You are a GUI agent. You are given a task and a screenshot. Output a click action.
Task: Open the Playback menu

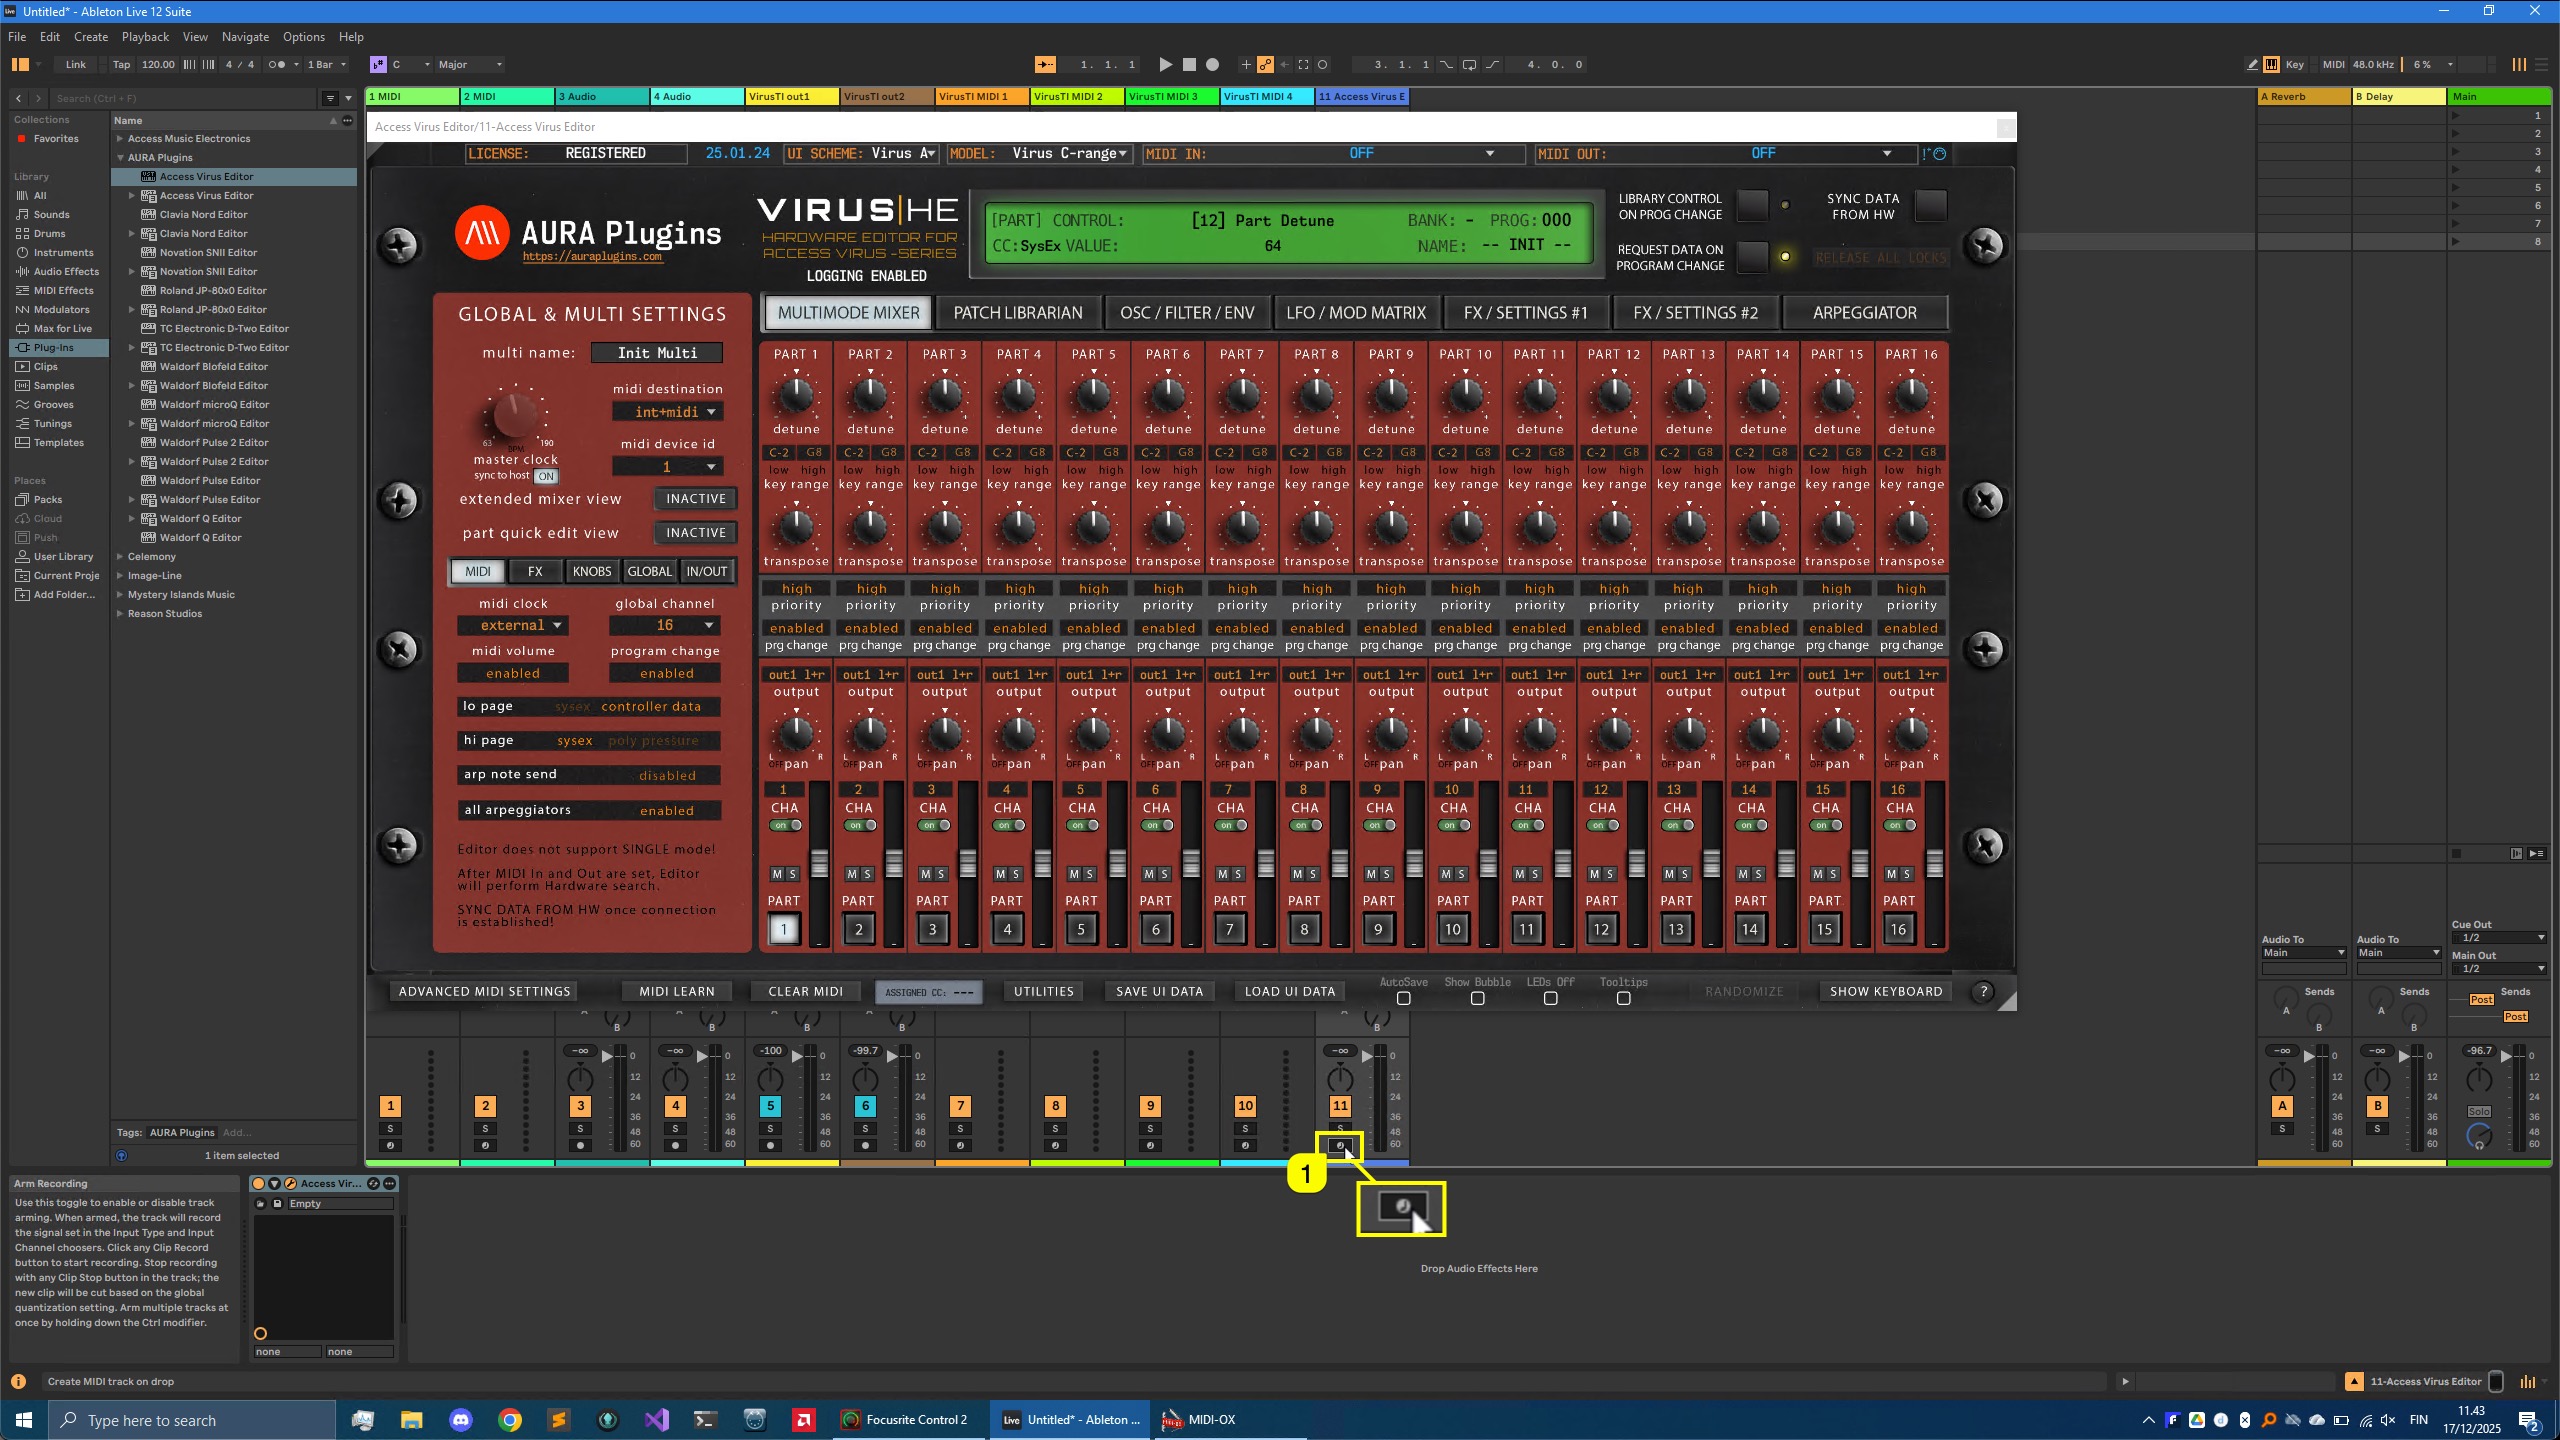pyautogui.click(x=145, y=37)
